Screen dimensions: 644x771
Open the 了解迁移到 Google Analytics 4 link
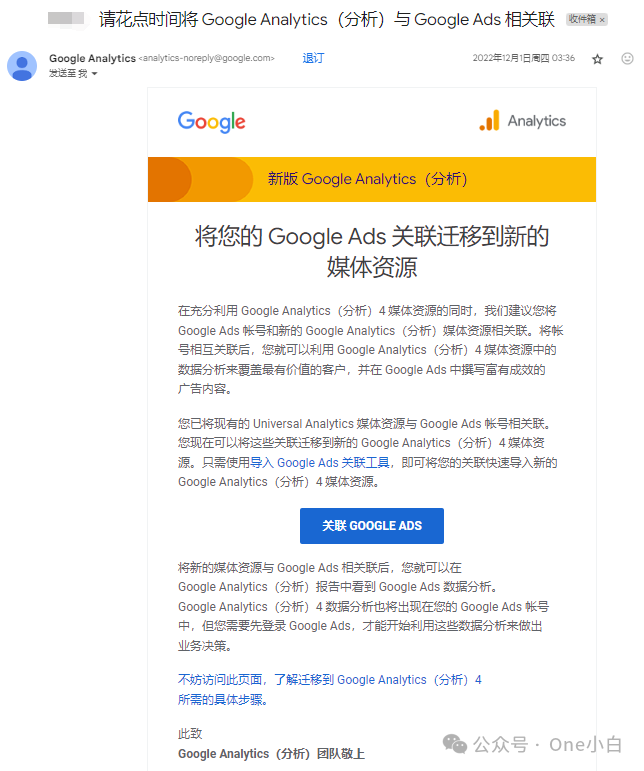point(378,680)
